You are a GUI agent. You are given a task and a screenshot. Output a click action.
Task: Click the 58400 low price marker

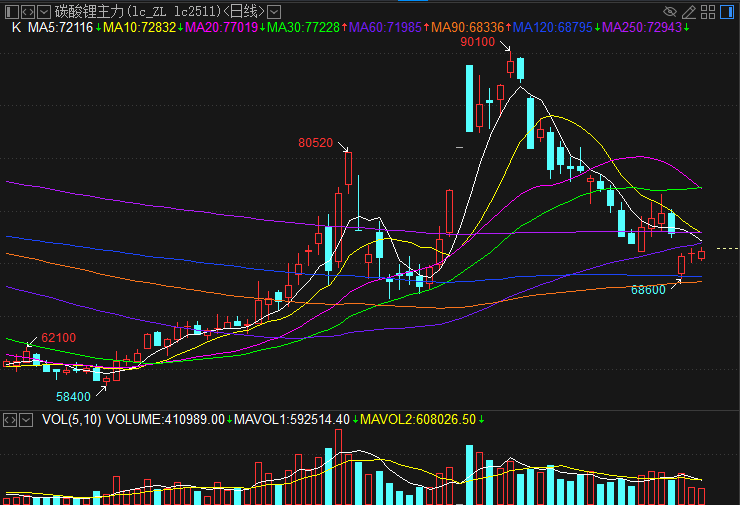[73, 396]
